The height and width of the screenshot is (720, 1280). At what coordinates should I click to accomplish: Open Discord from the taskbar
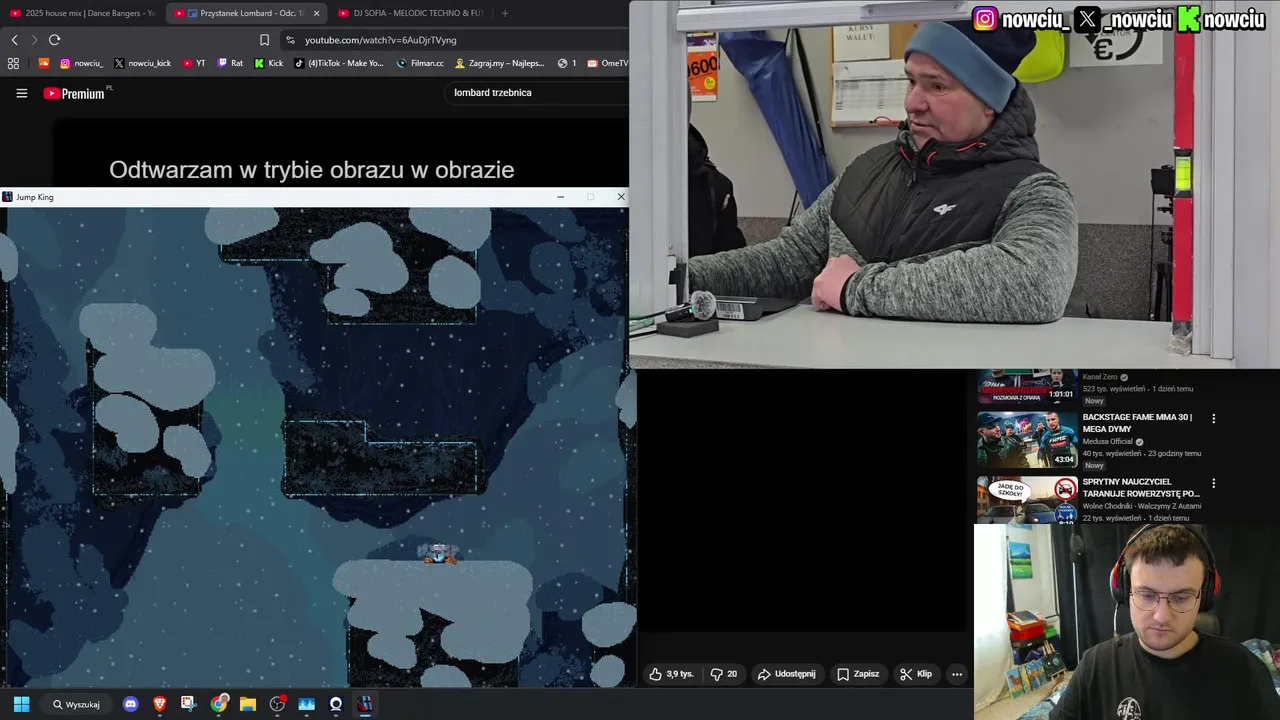(x=130, y=704)
